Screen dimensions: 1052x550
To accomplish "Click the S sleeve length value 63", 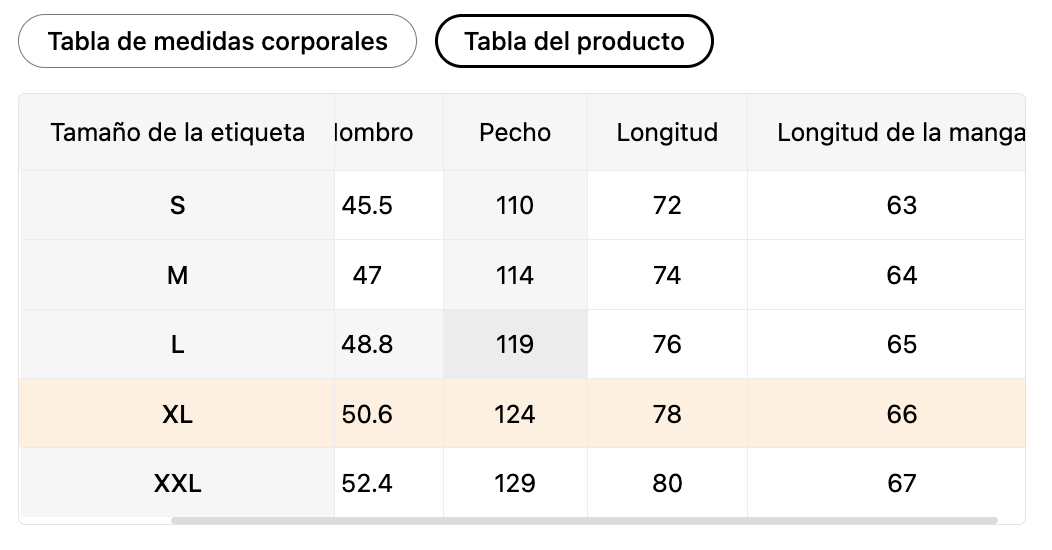I will coord(901,205).
